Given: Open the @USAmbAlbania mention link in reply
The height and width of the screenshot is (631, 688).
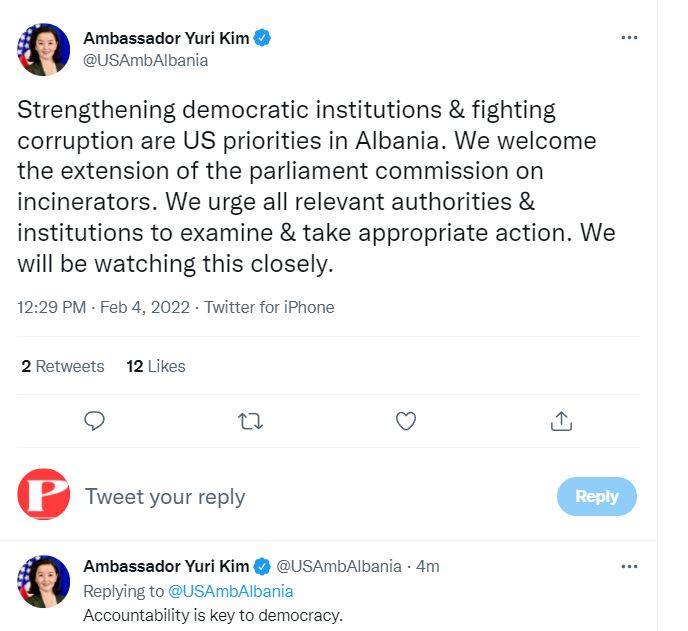Looking at the screenshot, I should click(x=231, y=591).
